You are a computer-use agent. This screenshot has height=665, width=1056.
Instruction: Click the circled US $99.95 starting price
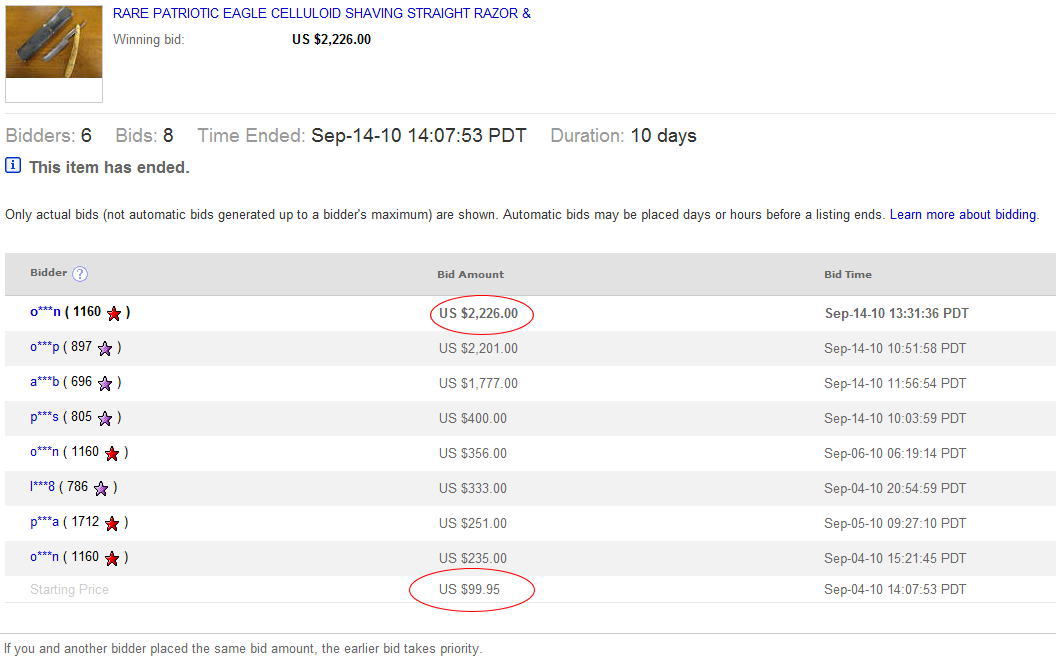click(470, 590)
